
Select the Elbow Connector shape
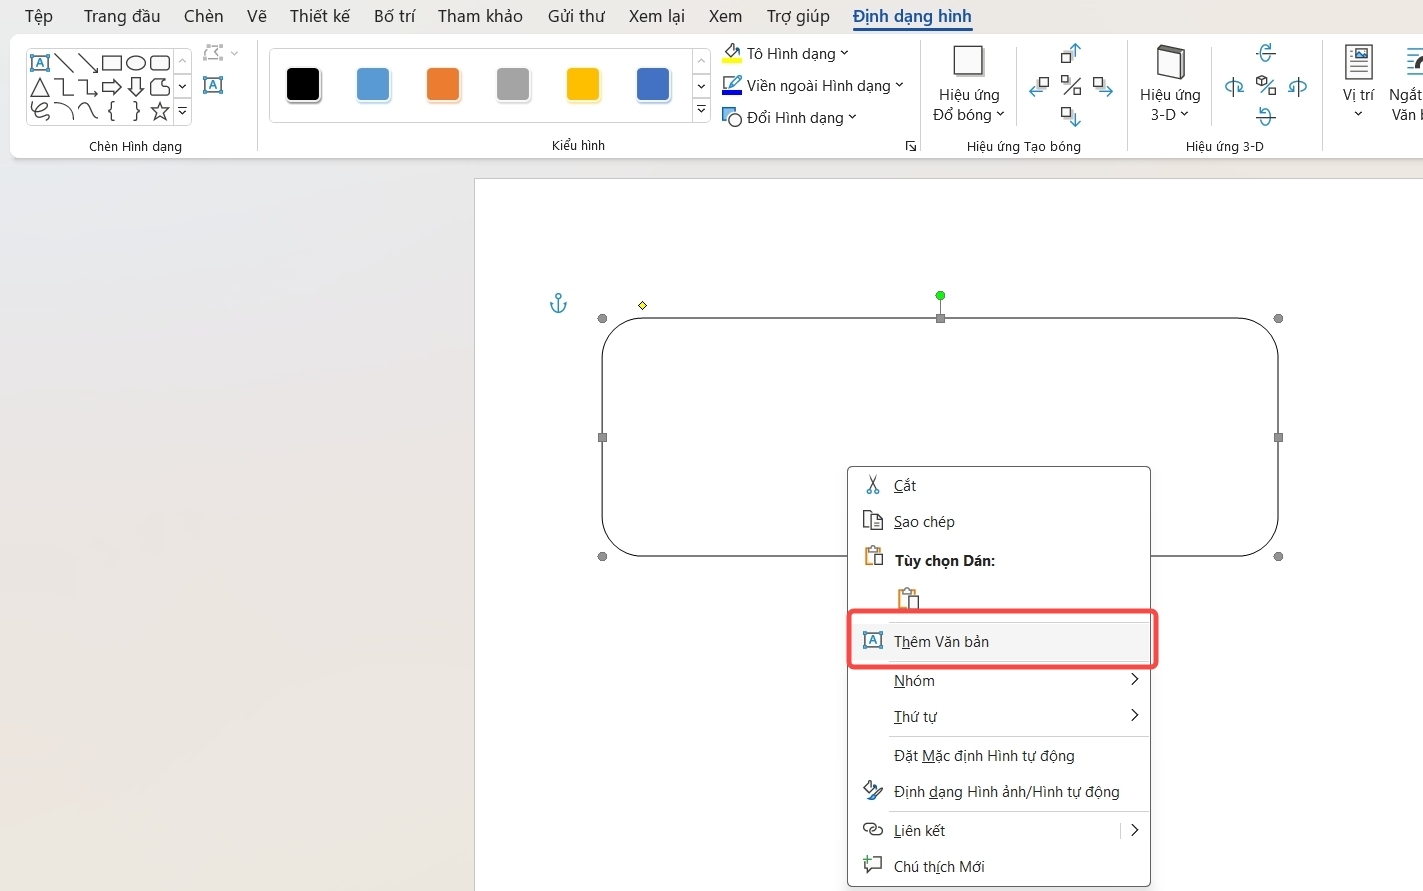click(x=64, y=87)
